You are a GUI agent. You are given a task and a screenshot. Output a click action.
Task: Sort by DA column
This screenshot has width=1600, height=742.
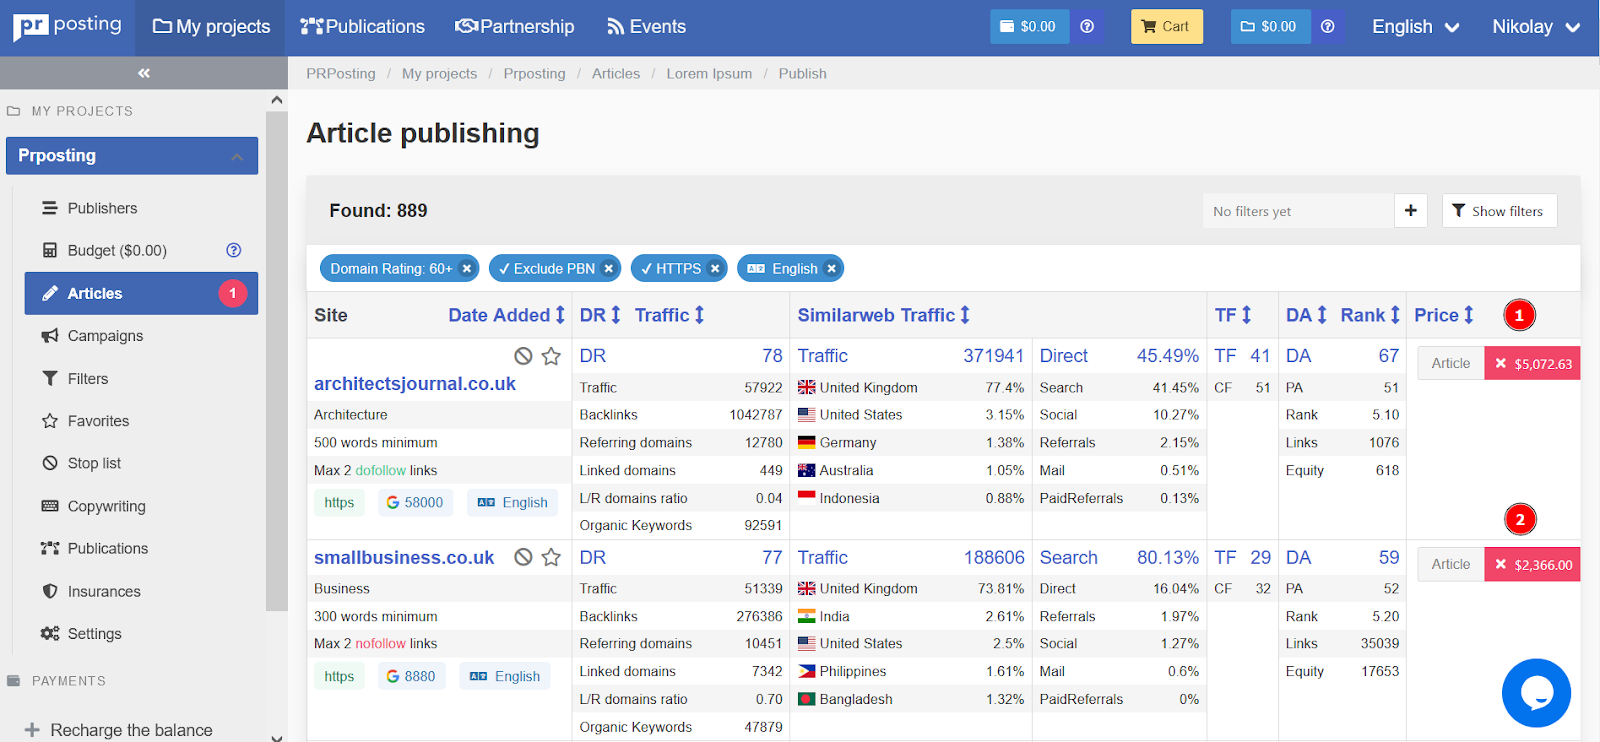point(1307,315)
